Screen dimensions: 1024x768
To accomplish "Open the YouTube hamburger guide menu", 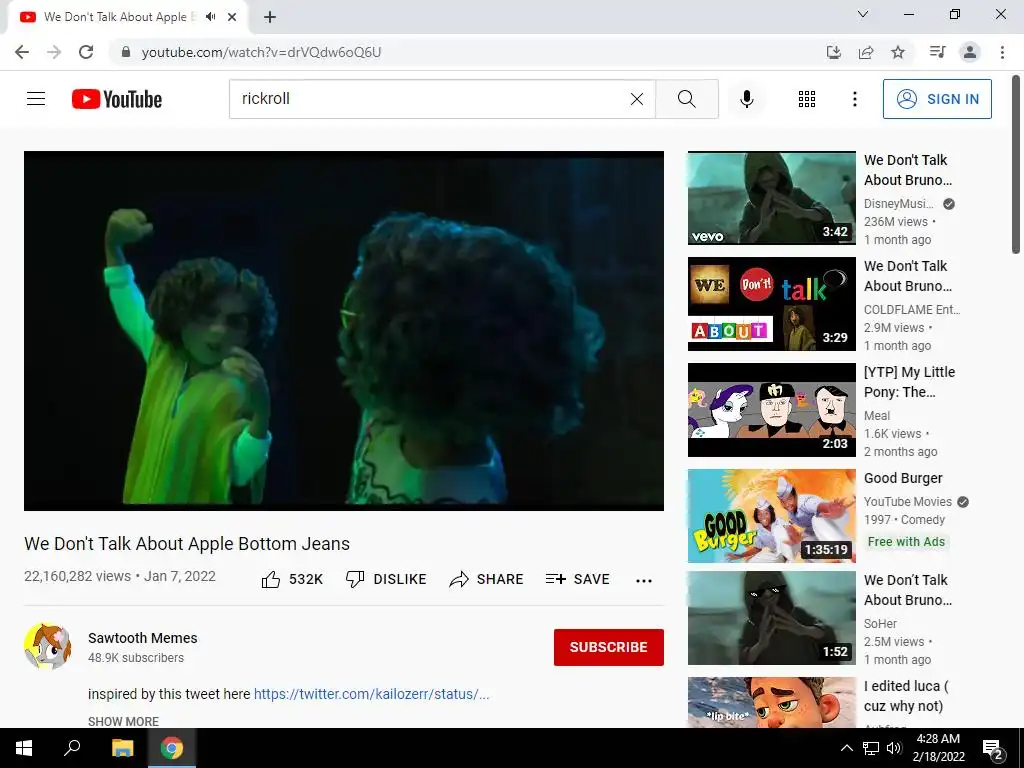I will point(36,99).
